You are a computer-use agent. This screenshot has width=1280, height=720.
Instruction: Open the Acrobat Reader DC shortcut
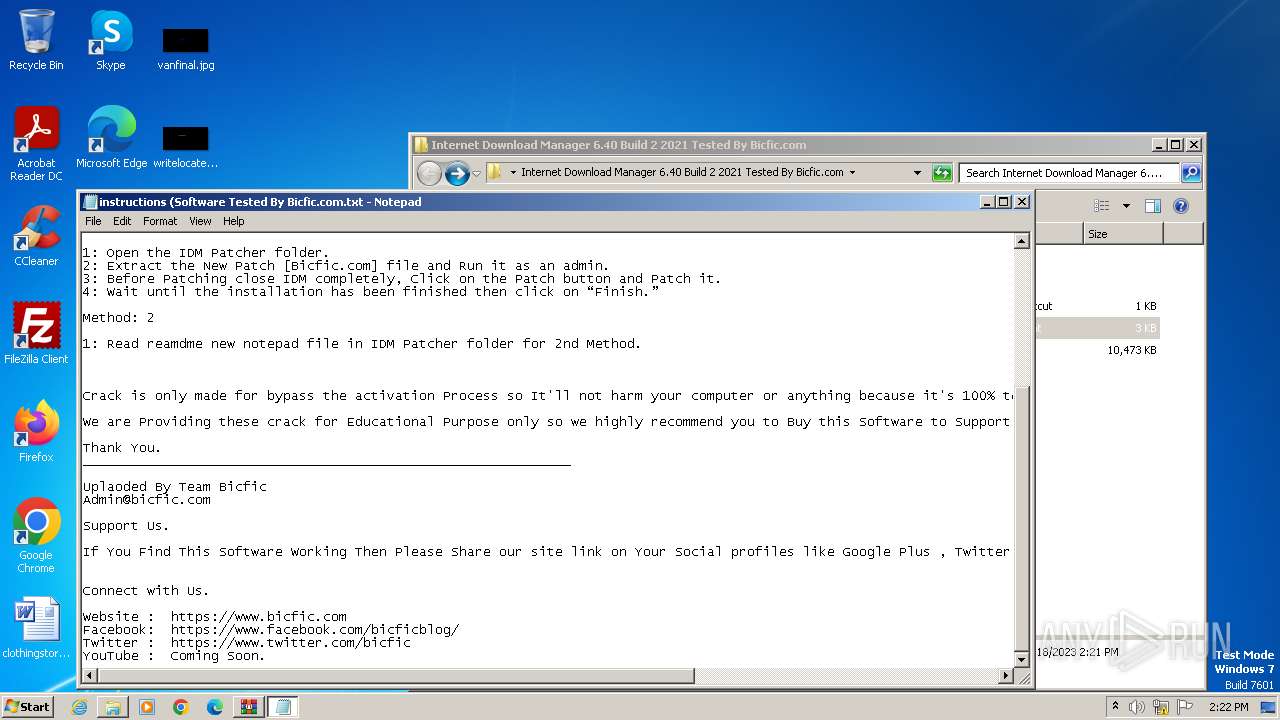[x=36, y=144]
